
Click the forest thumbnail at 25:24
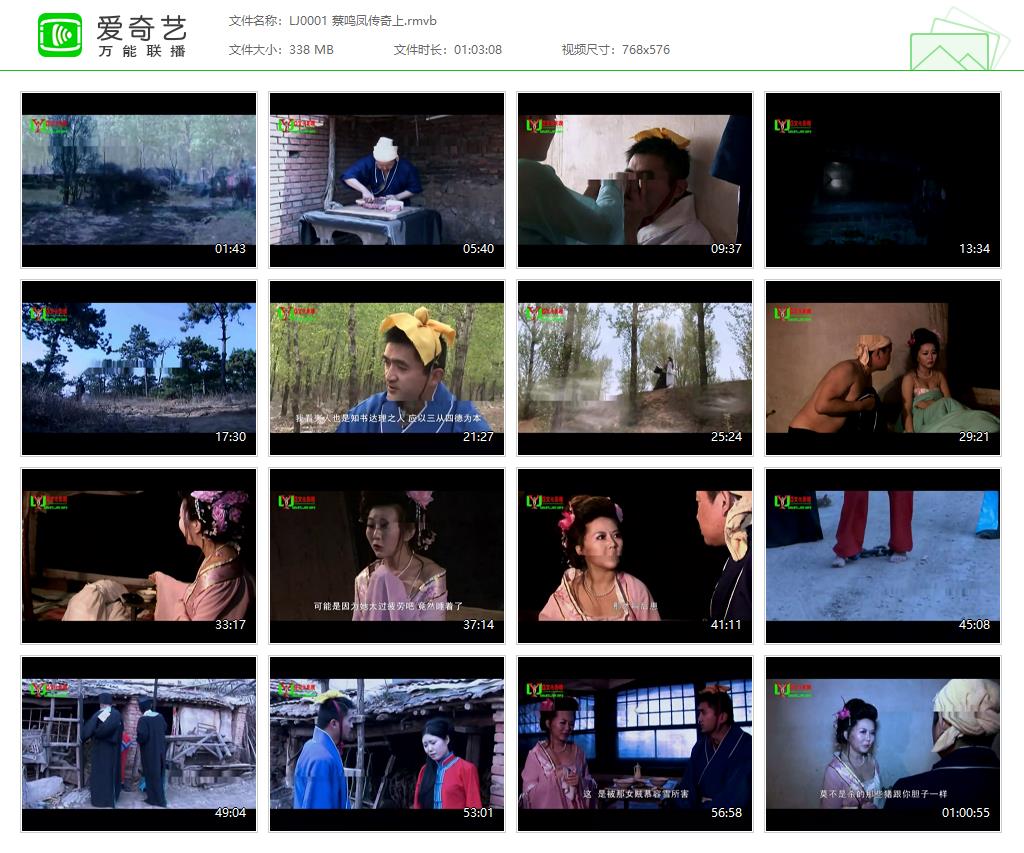click(635, 368)
